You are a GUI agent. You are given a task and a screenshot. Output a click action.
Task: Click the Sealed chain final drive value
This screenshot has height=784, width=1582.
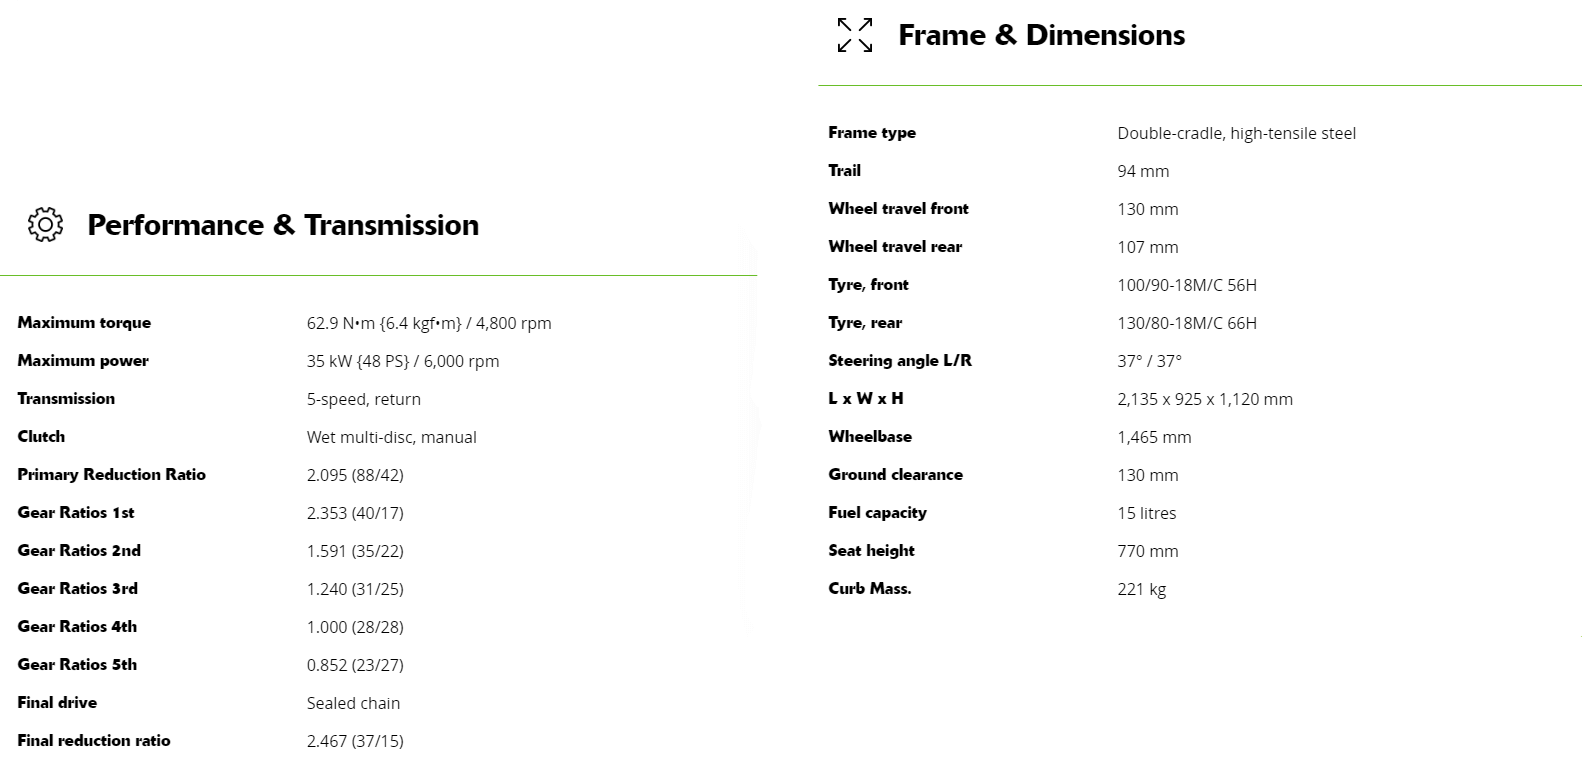click(353, 703)
